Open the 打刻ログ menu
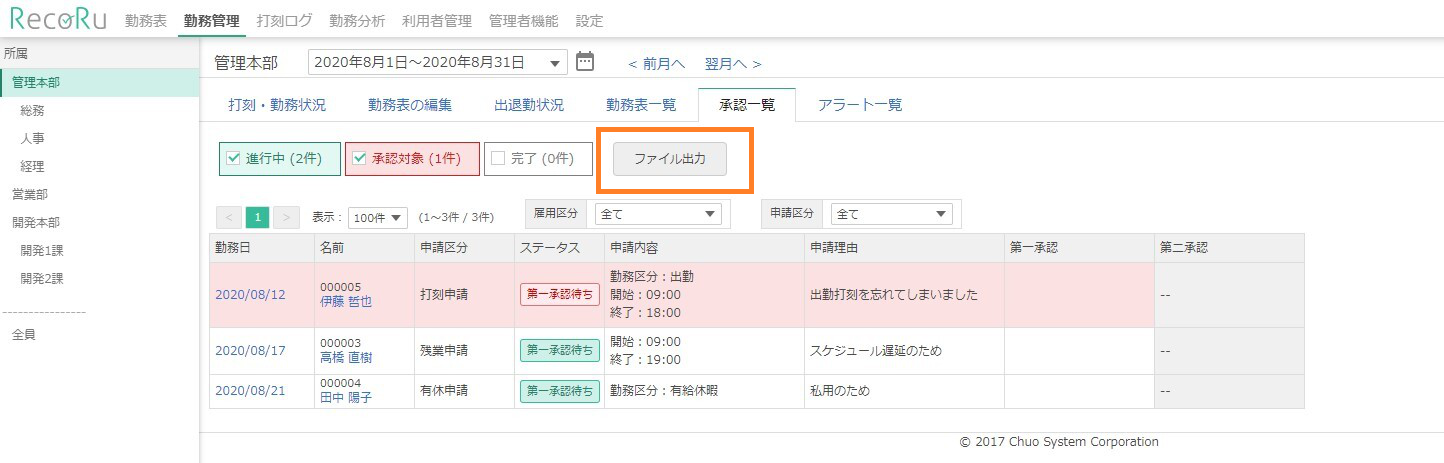This screenshot has width=1444, height=463. pyautogui.click(x=284, y=20)
